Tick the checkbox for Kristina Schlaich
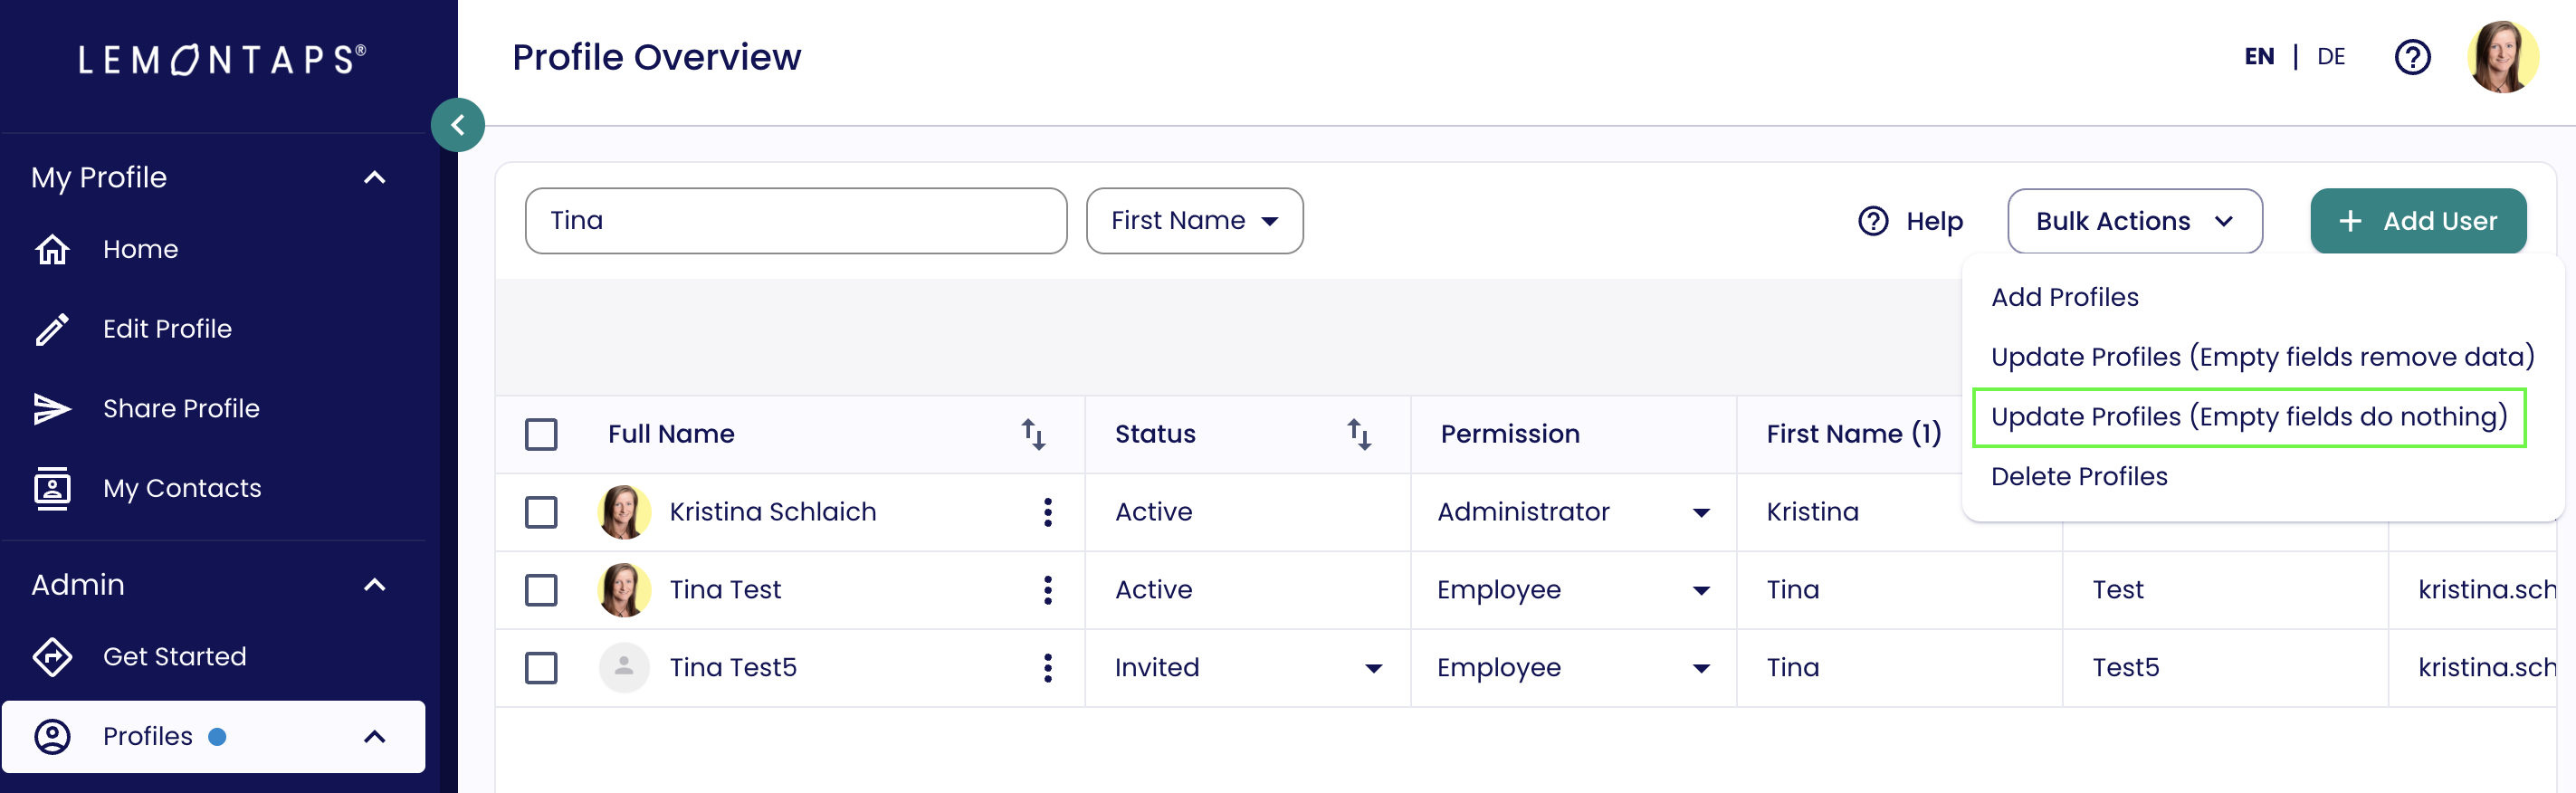The width and height of the screenshot is (2576, 793). tap(541, 512)
